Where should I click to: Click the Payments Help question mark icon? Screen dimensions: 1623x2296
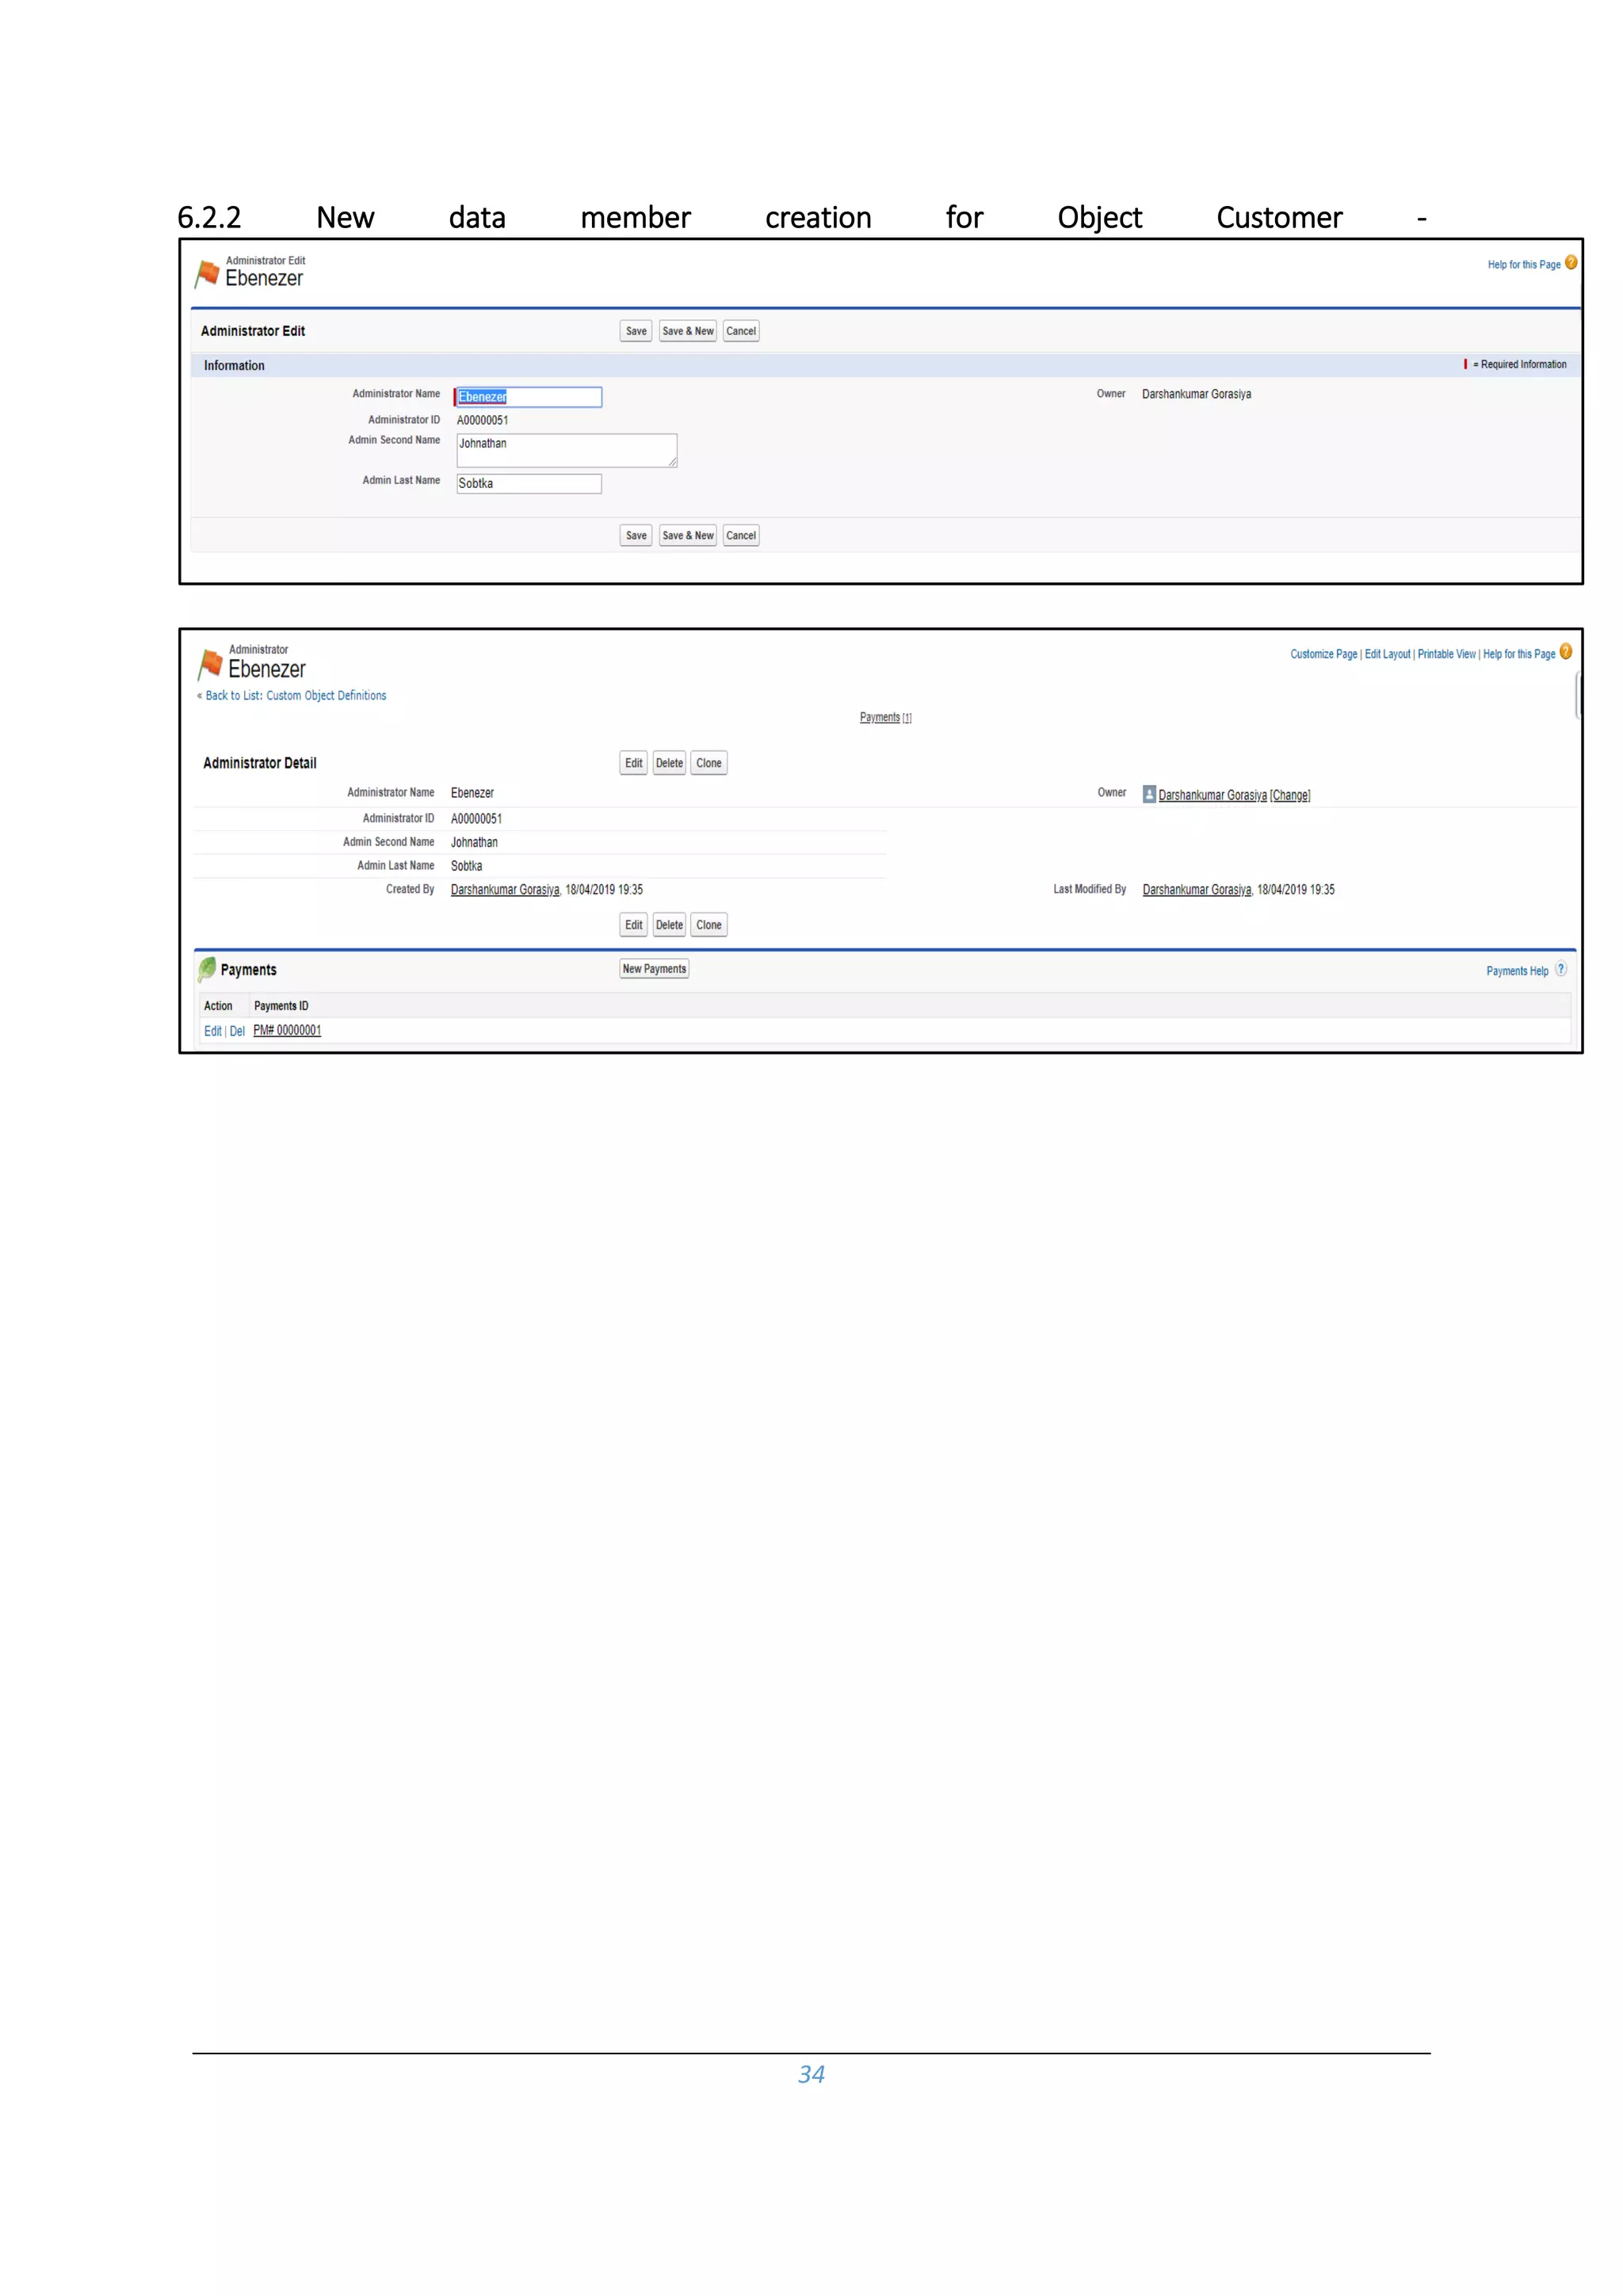[1560, 969]
